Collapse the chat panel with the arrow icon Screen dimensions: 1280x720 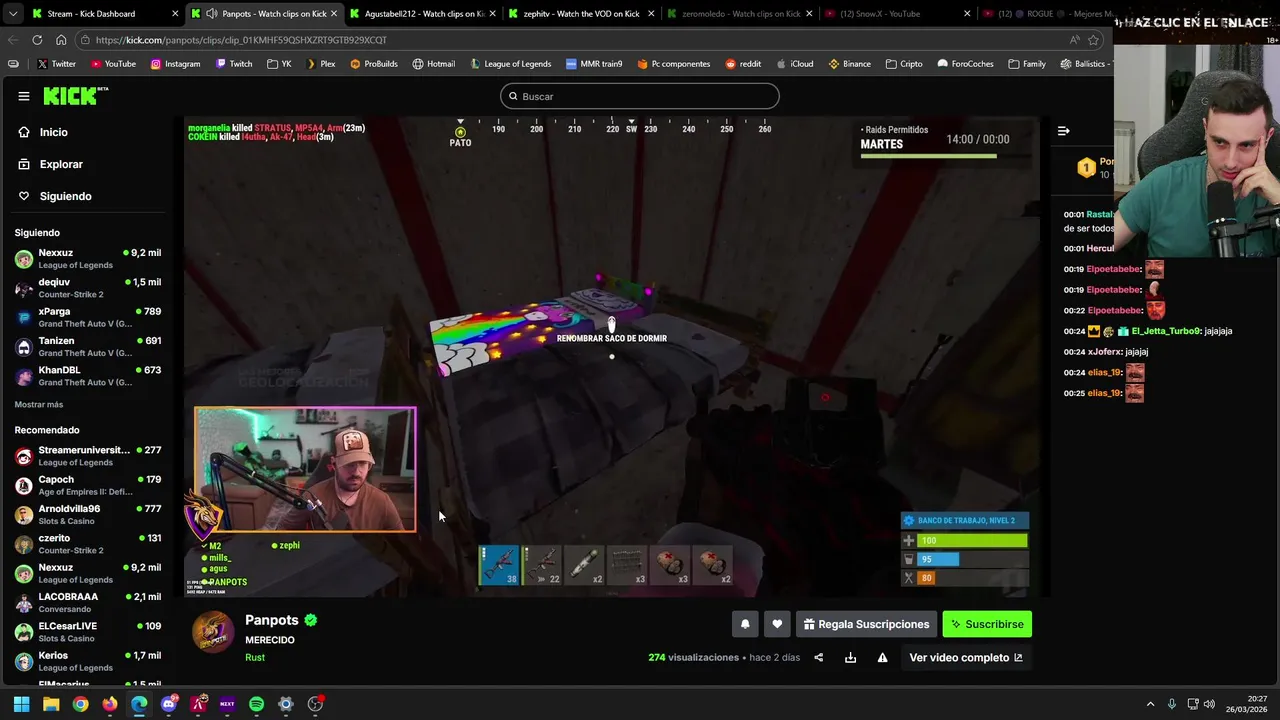point(1063,131)
